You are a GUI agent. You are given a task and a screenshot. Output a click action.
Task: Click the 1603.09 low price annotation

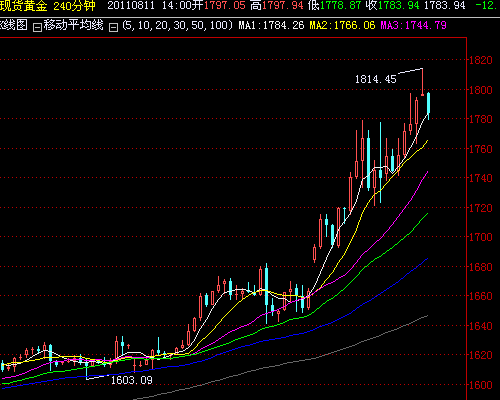point(132,380)
